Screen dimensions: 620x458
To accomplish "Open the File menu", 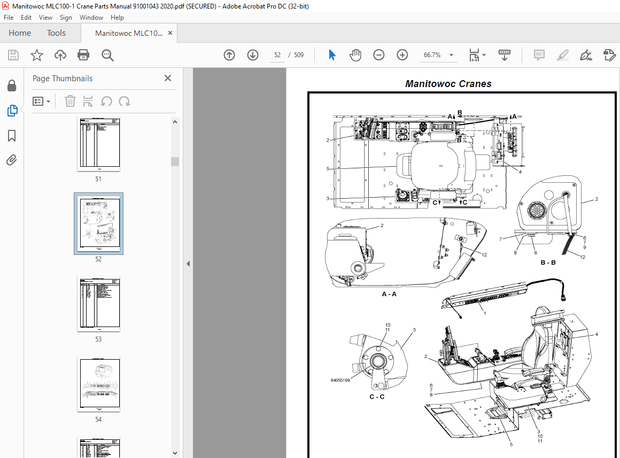I will tap(8, 17).
